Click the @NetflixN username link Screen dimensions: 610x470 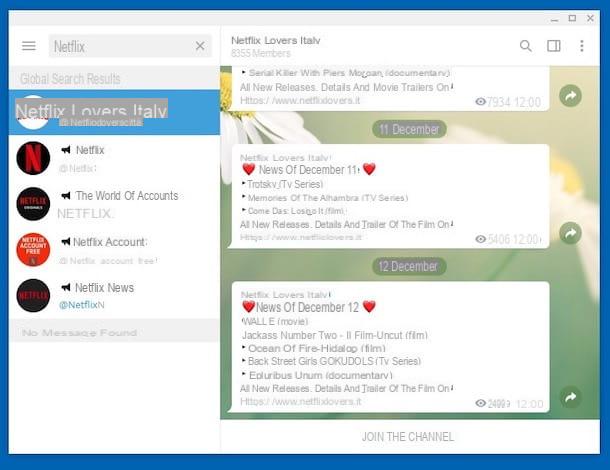(x=82, y=305)
